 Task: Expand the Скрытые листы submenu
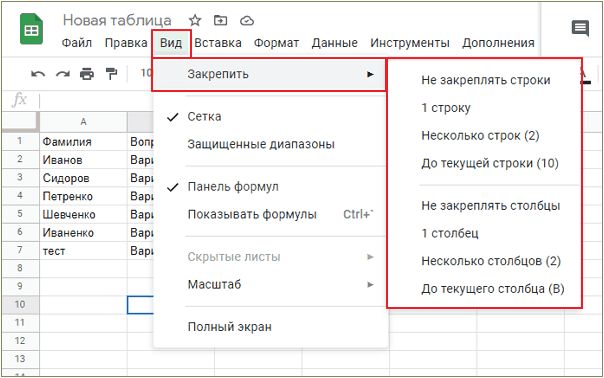coord(270,257)
